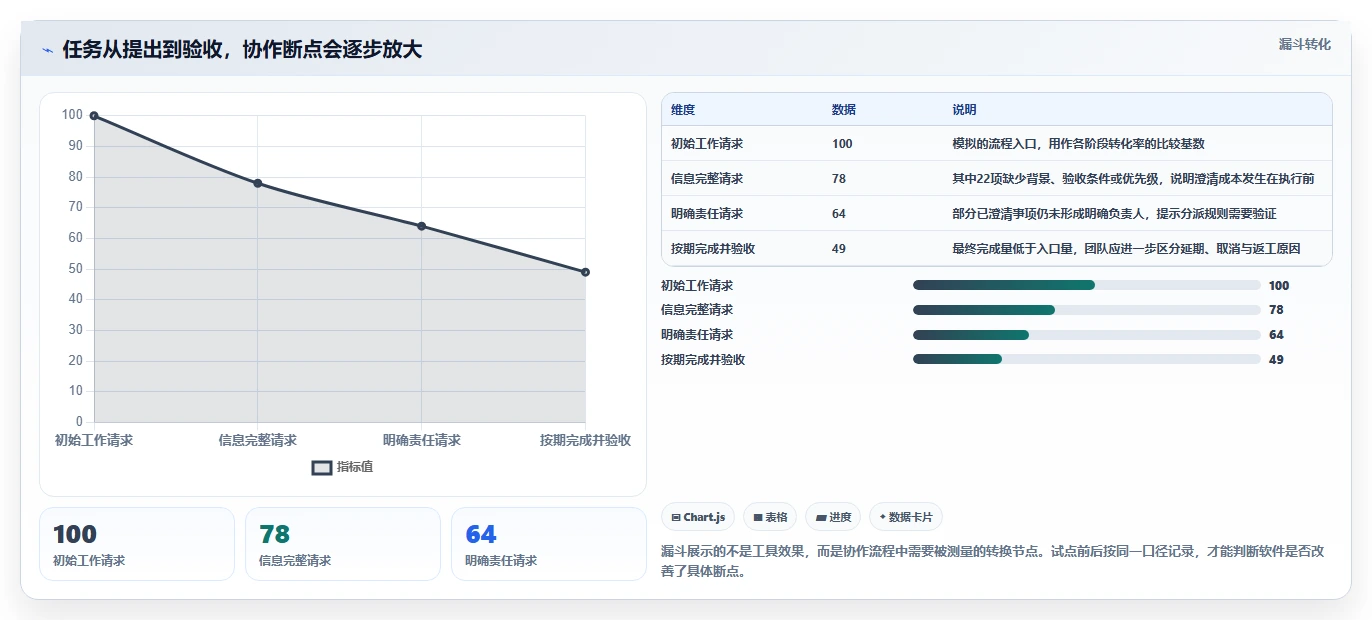Image resolution: width=1372 pixels, height=620 pixels.
Task: Click the 信息完整请求 progress row label
Action: [x=697, y=310]
